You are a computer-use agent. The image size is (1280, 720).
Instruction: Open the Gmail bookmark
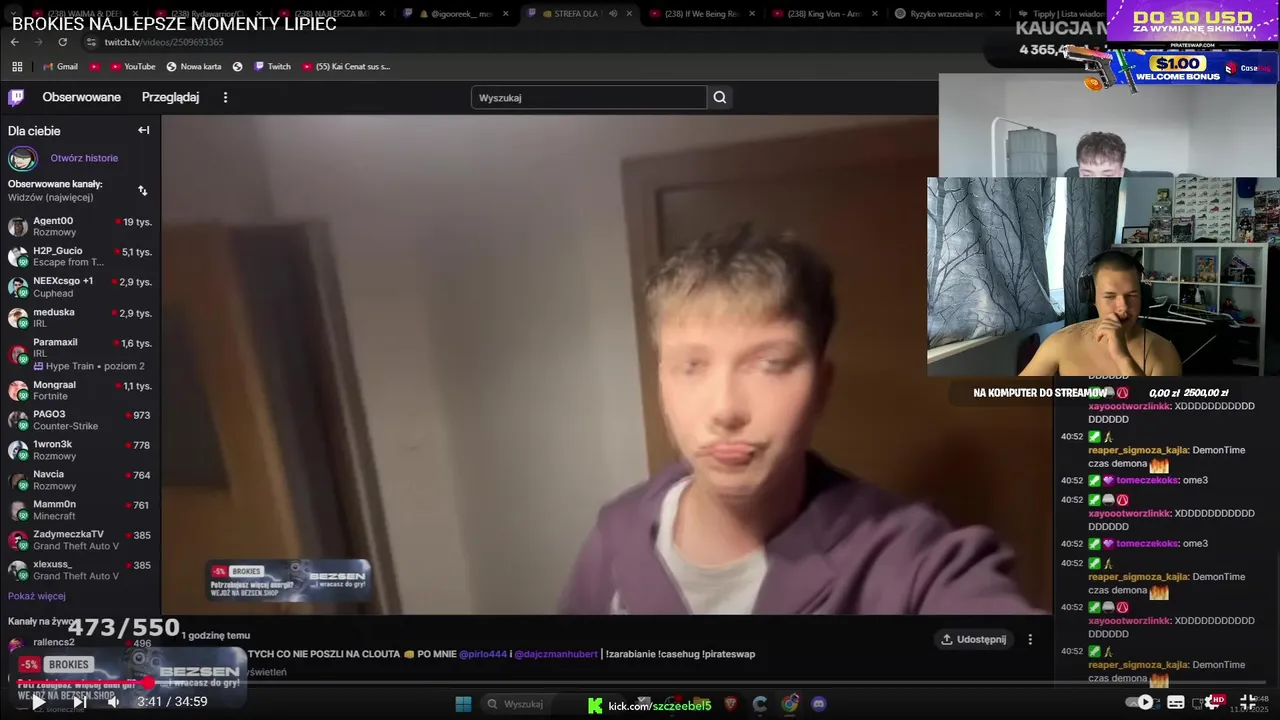coord(60,67)
